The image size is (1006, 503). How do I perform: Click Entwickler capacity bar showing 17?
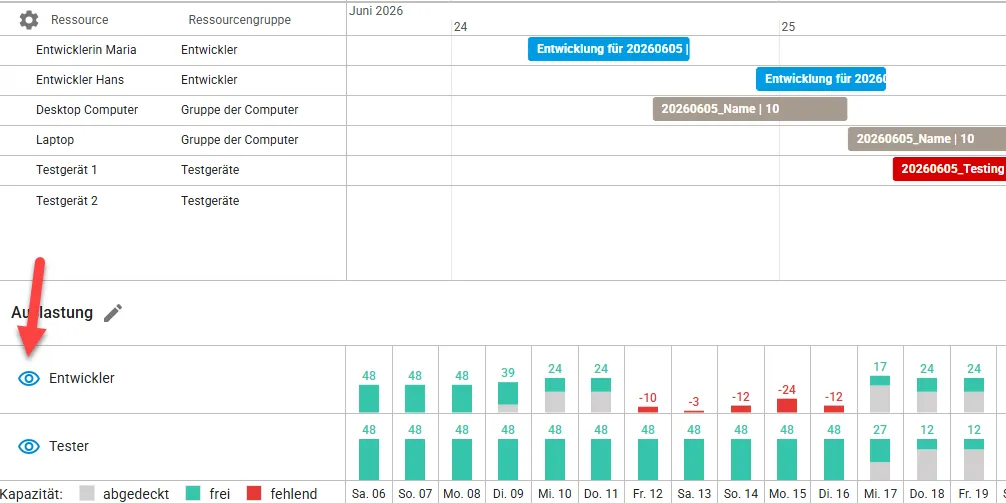coord(880,394)
